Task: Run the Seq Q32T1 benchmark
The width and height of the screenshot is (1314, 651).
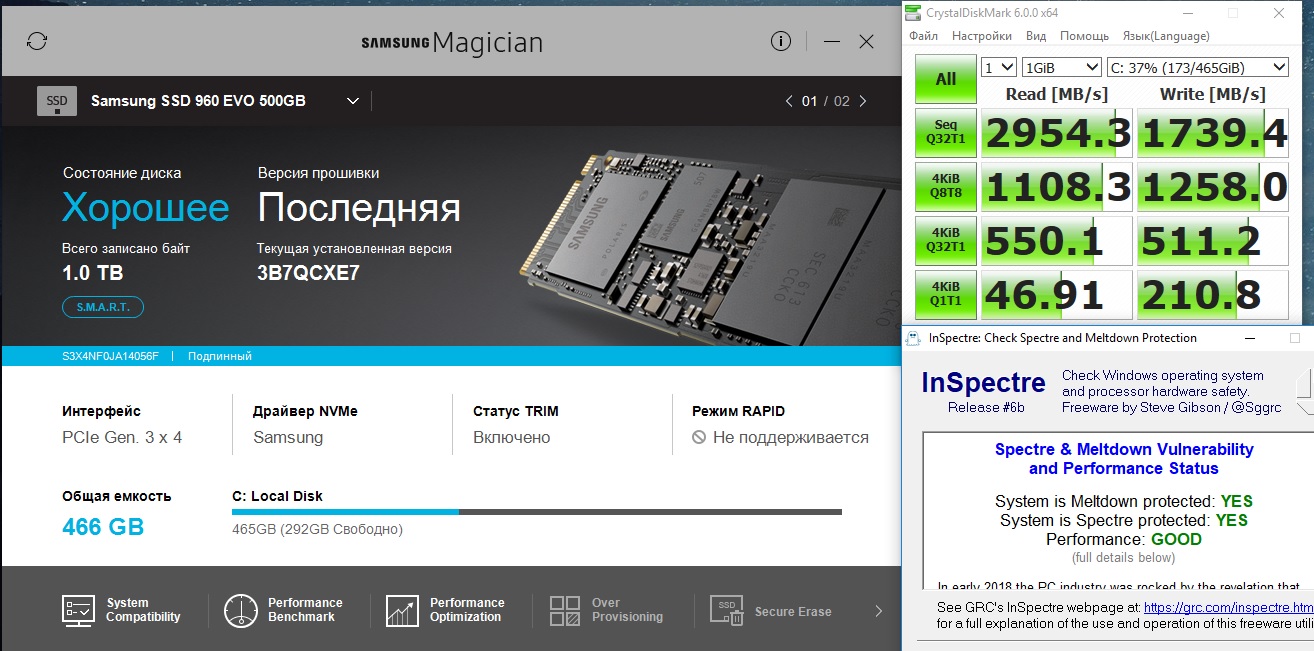Action: tap(945, 133)
